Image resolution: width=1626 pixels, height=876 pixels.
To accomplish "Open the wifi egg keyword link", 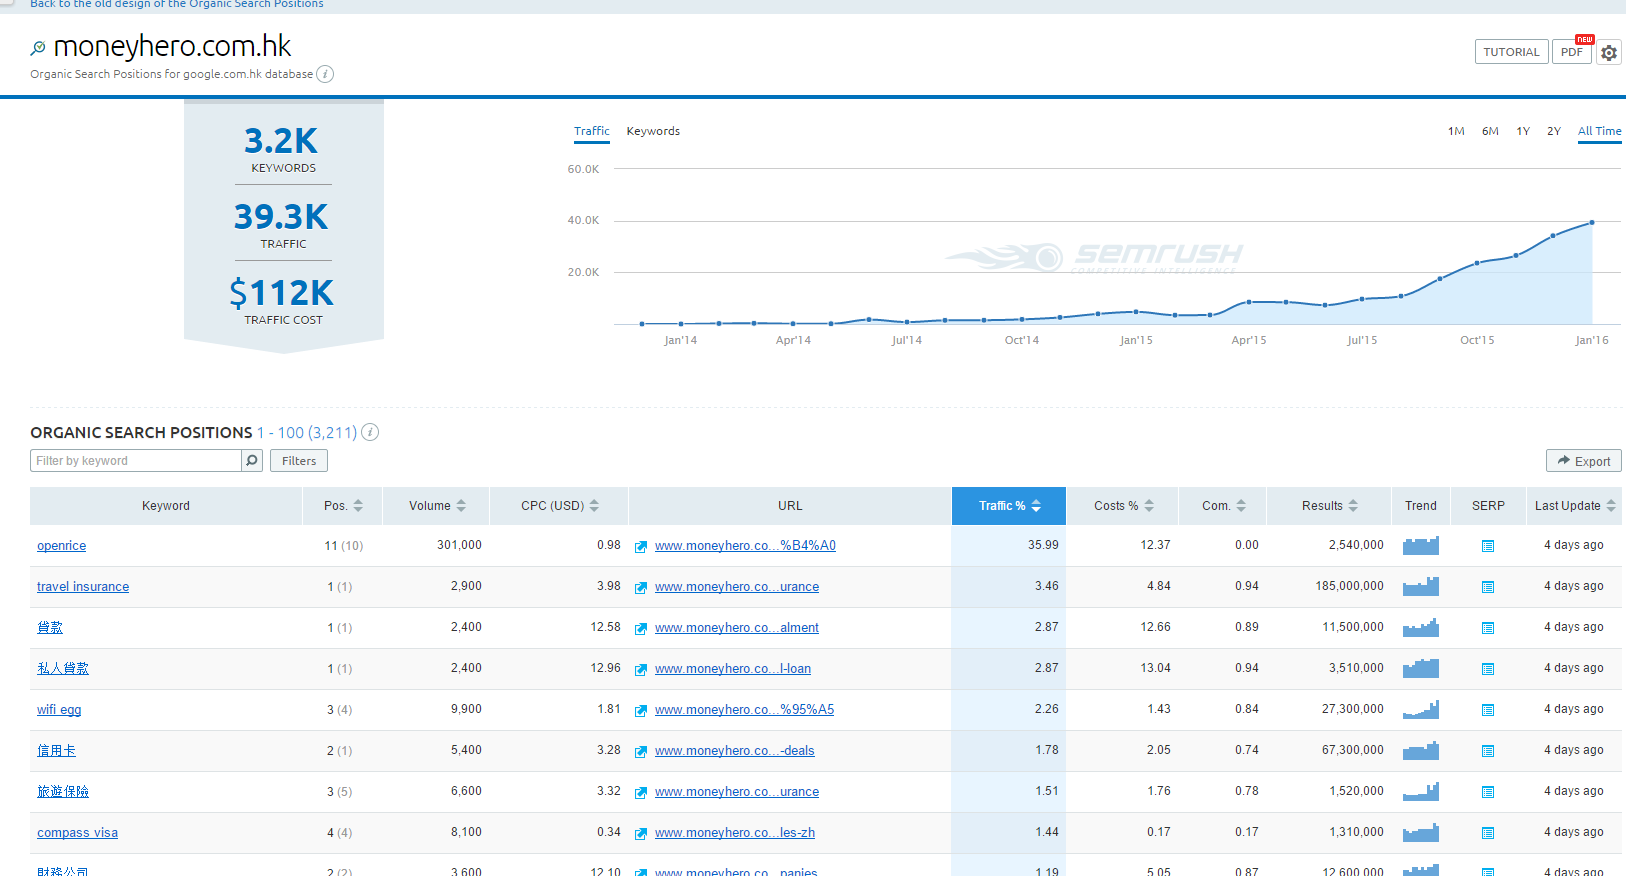I will (59, 710).
